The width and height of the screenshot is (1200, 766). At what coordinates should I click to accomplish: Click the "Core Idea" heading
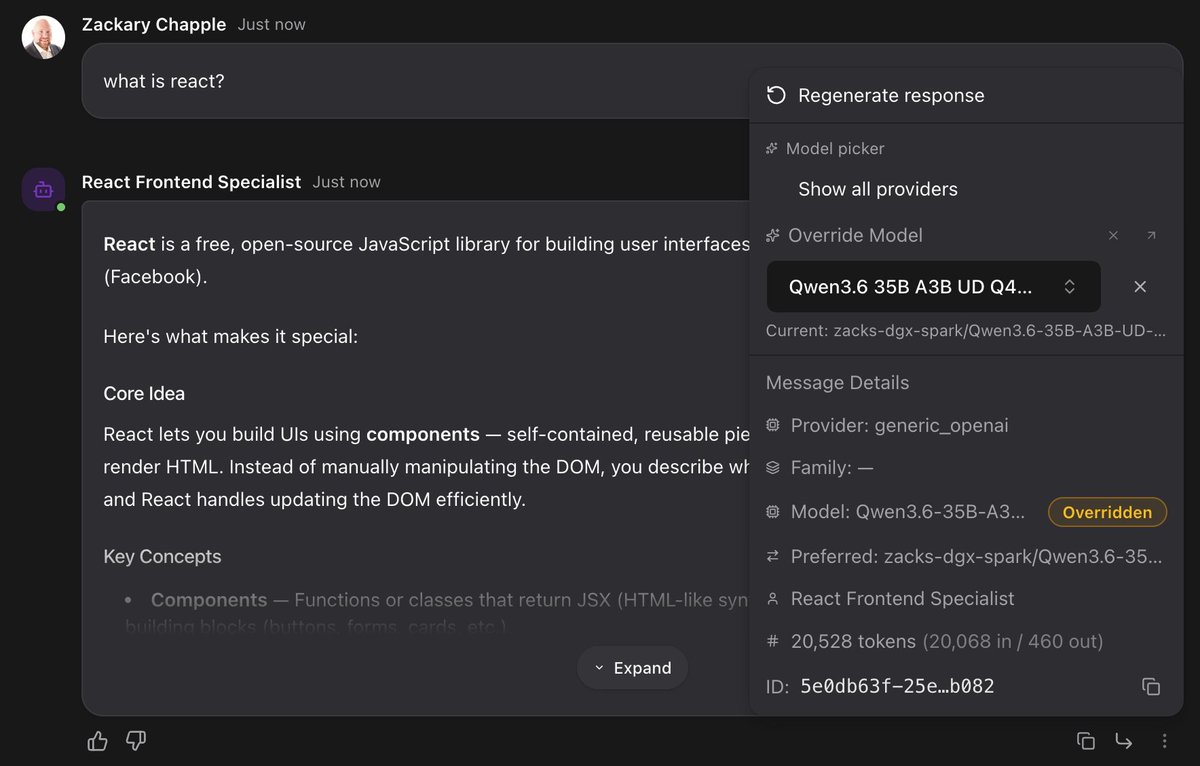144,394
